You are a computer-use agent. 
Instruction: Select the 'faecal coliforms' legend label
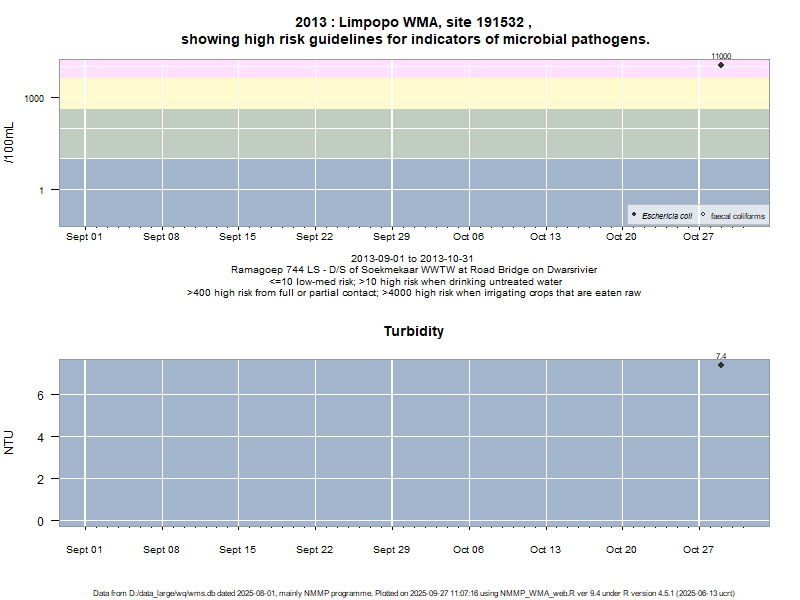coord(737,216)
